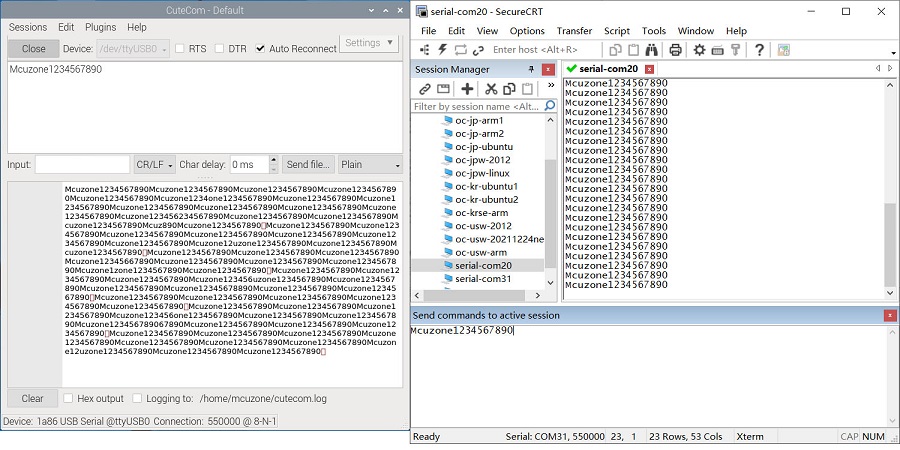Viewport: 900px width, 450px height.
Task: Click the Paste icon in Session Manager toolbar
Action: click(x=527, y=88)
